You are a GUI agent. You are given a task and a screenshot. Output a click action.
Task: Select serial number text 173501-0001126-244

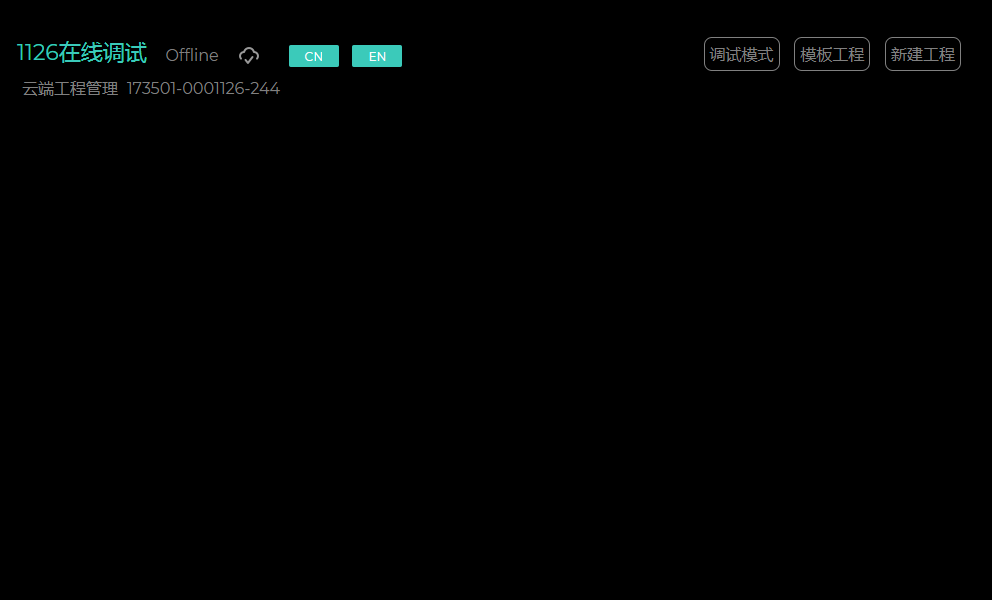coord(203,89)
